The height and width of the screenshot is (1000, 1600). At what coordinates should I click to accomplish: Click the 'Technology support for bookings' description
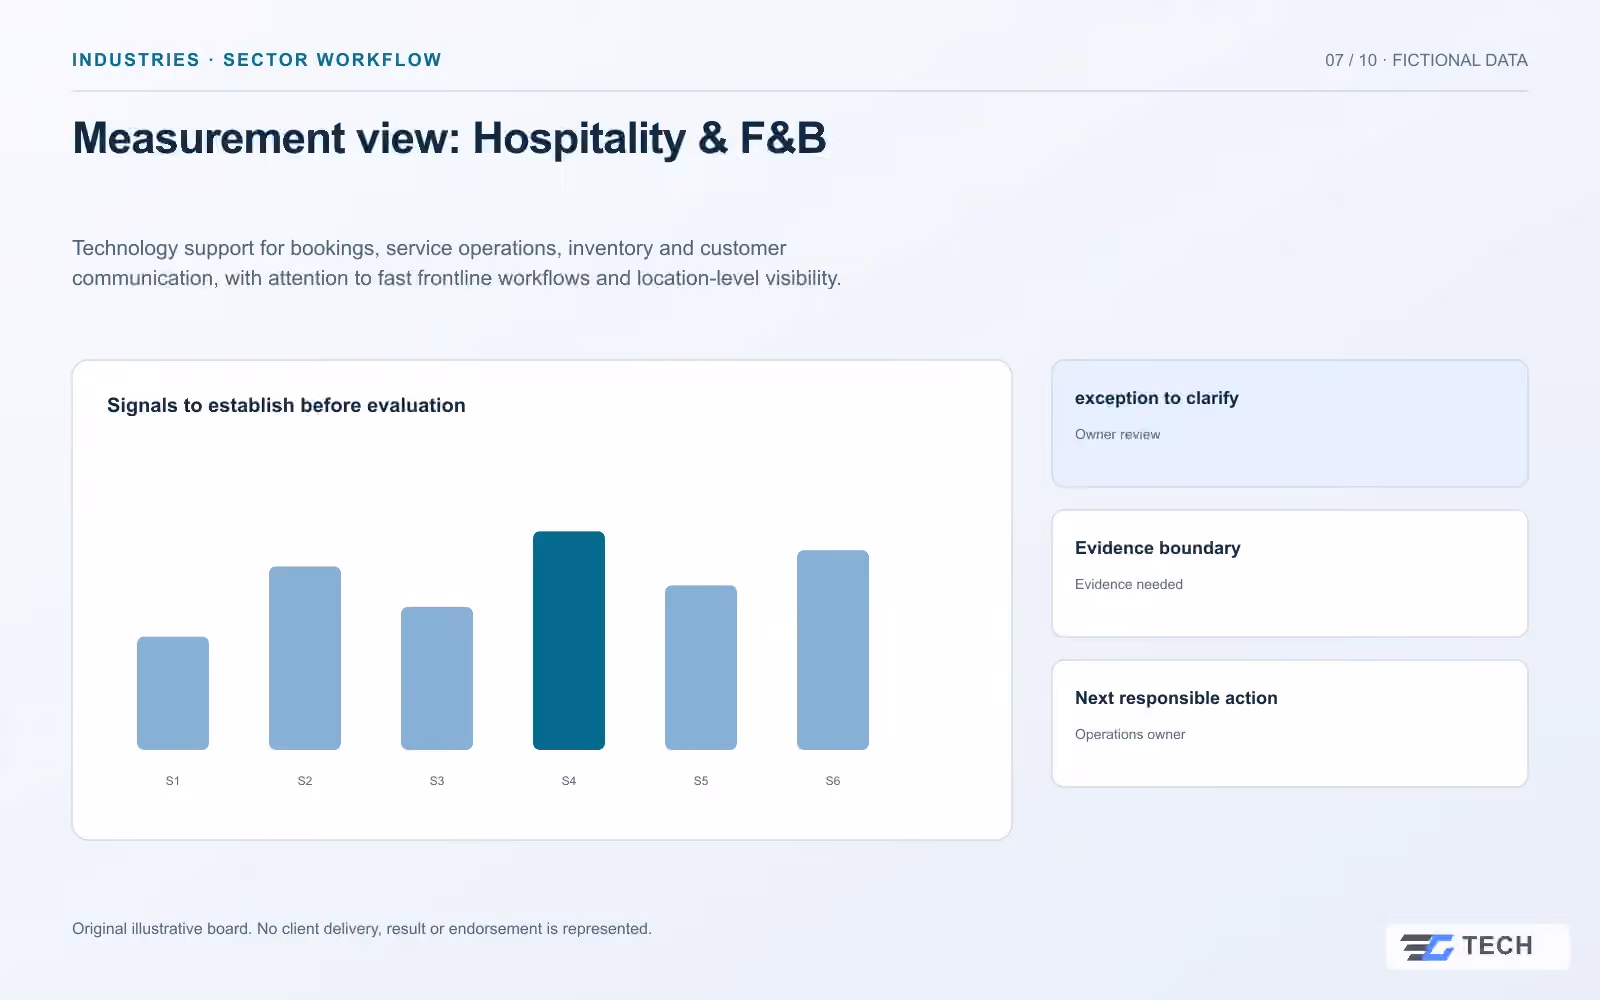pos(457,263)
